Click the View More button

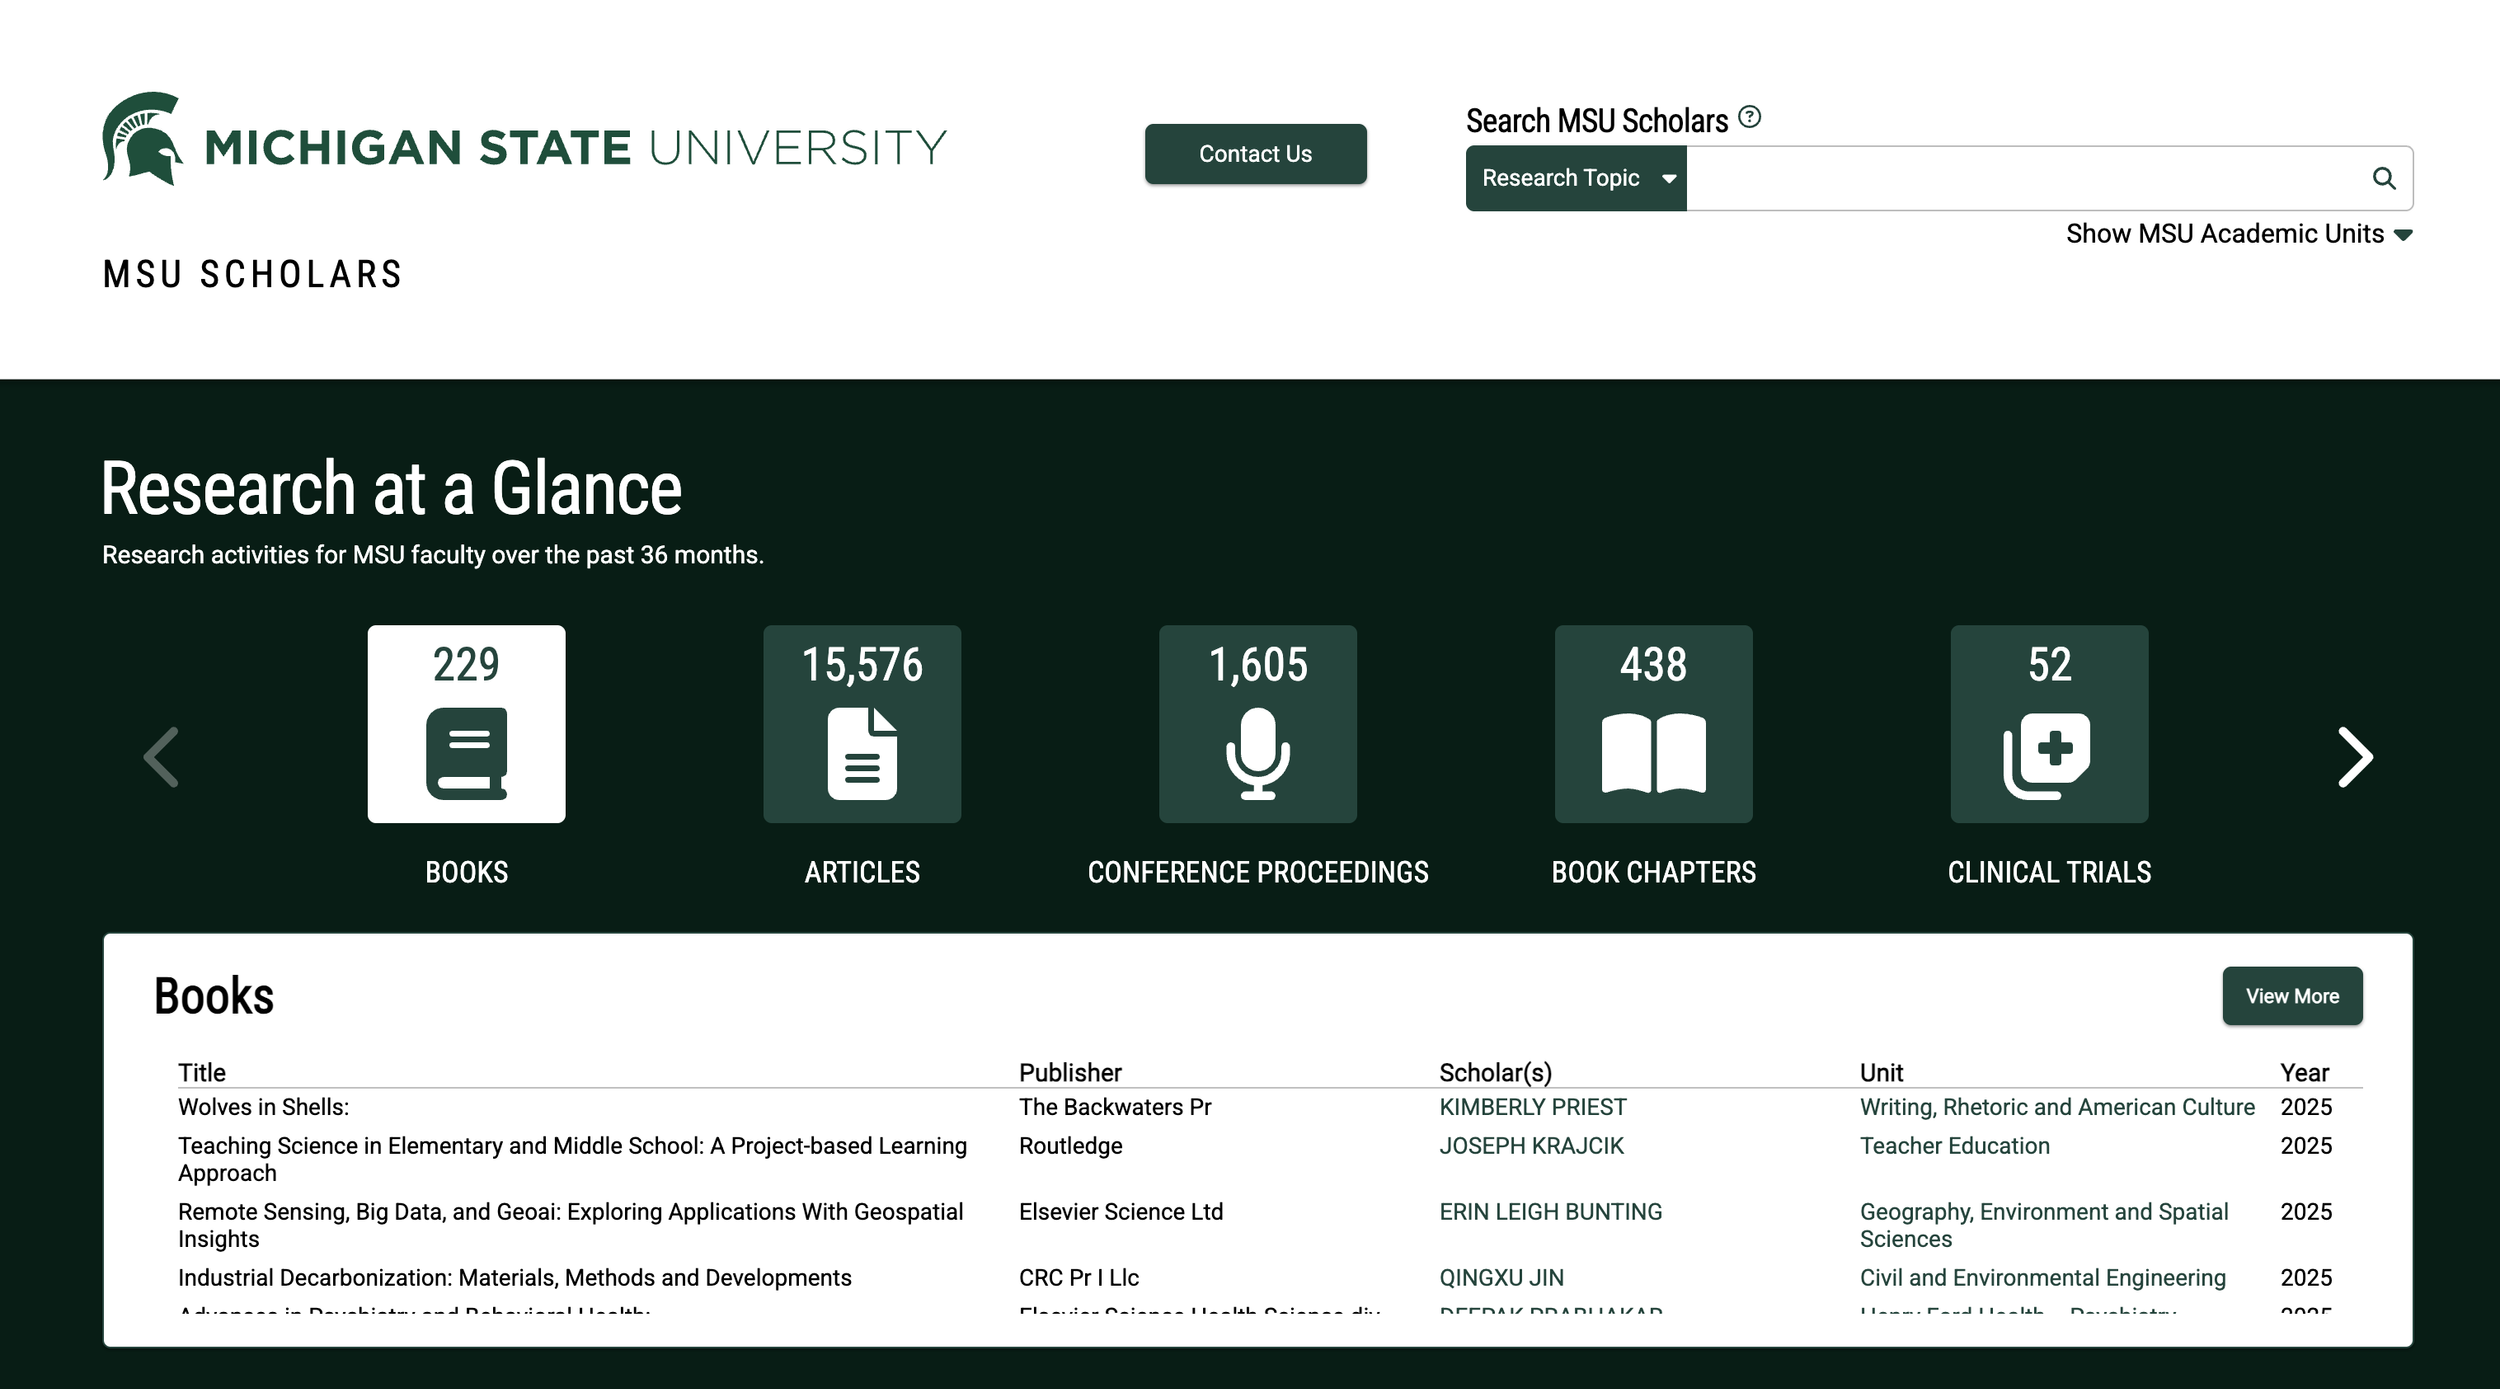pyautogui.click(x=2292, y=996)
